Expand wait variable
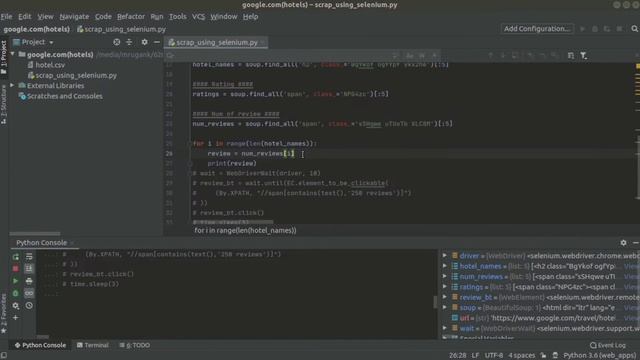 (x=445, y=328)
